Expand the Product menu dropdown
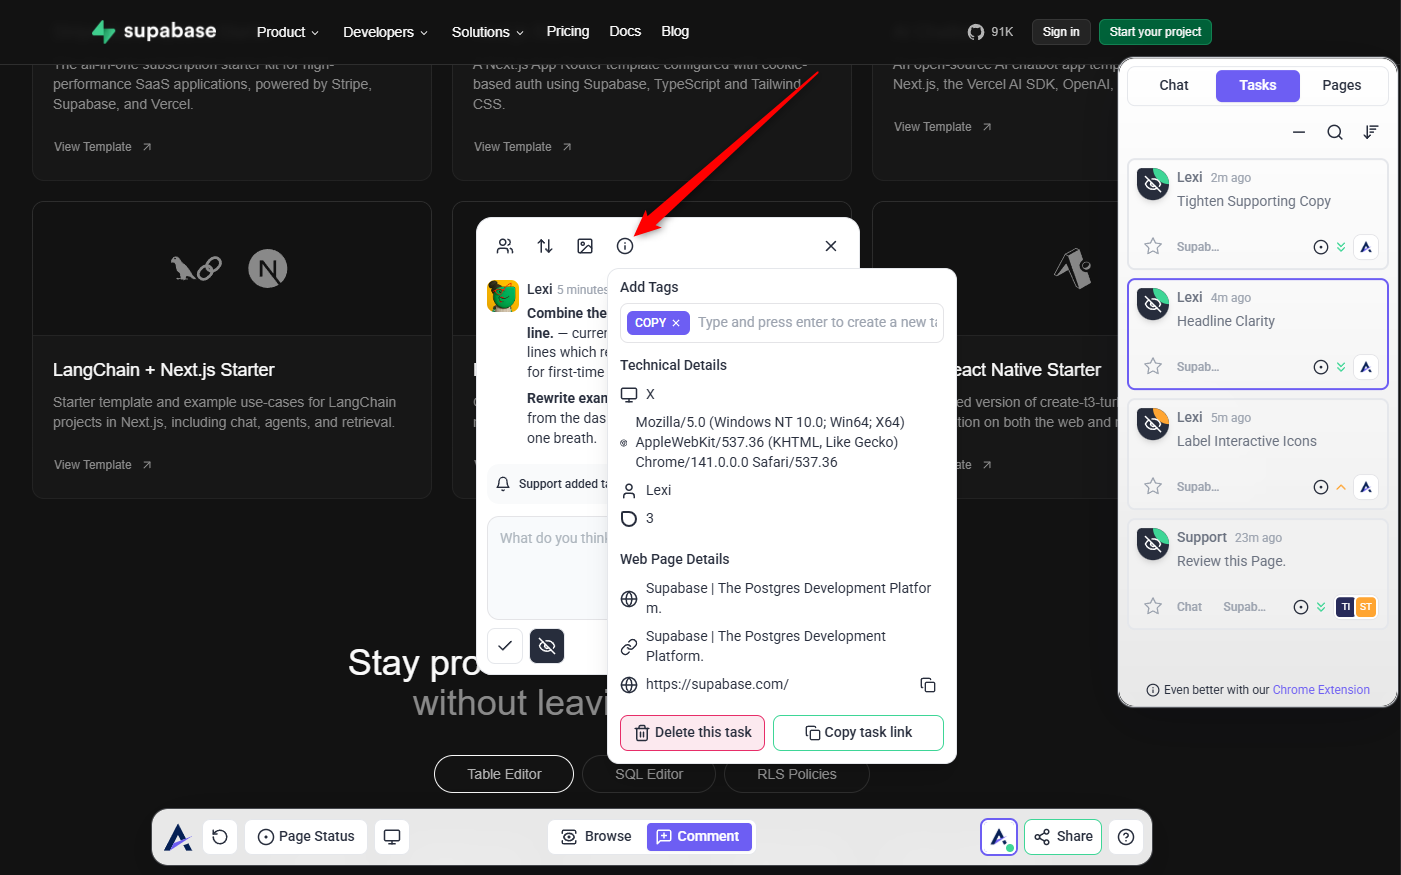This screenshot has height=875, width=1401. [x=287, y=32]
